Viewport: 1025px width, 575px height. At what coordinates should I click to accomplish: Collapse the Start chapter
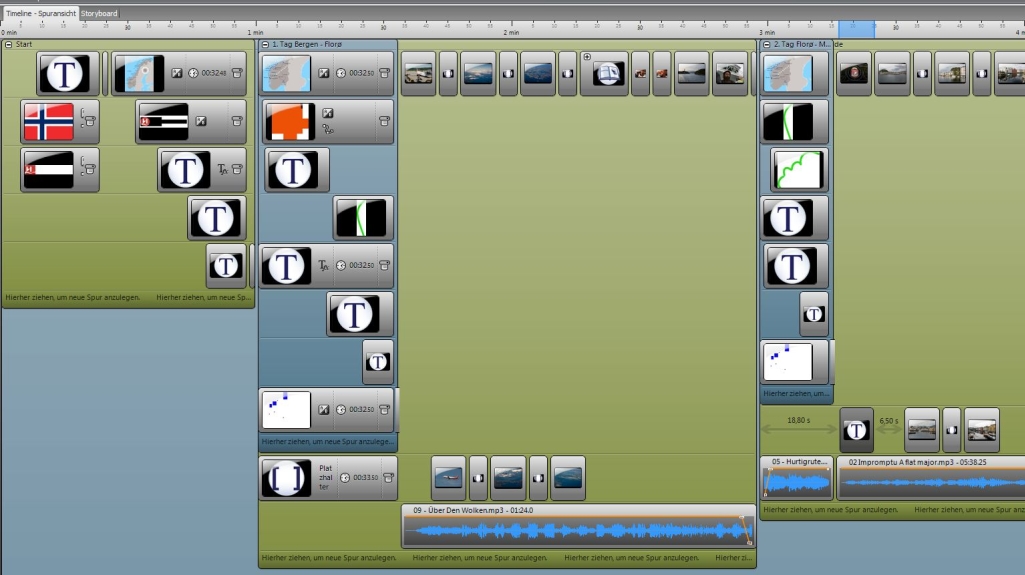pyautogui.click(x=8, y=44)
